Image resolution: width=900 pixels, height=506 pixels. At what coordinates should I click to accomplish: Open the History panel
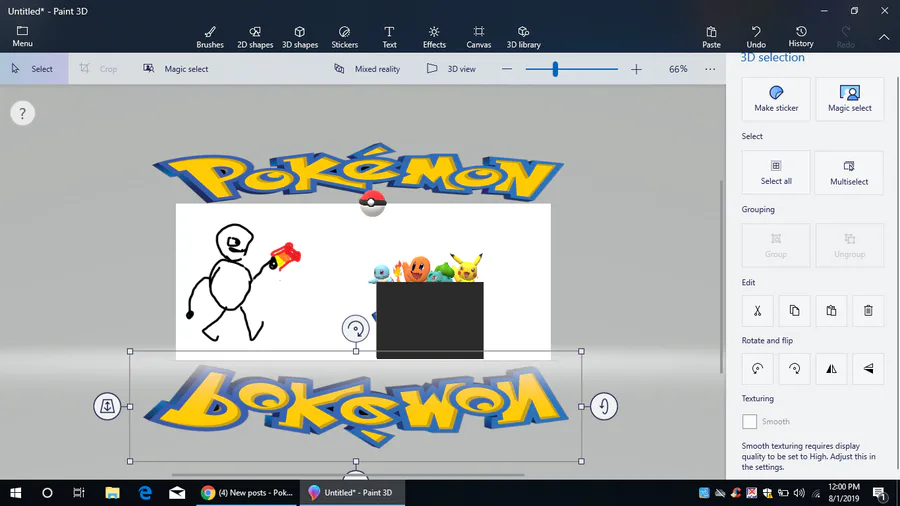[801, 37]
